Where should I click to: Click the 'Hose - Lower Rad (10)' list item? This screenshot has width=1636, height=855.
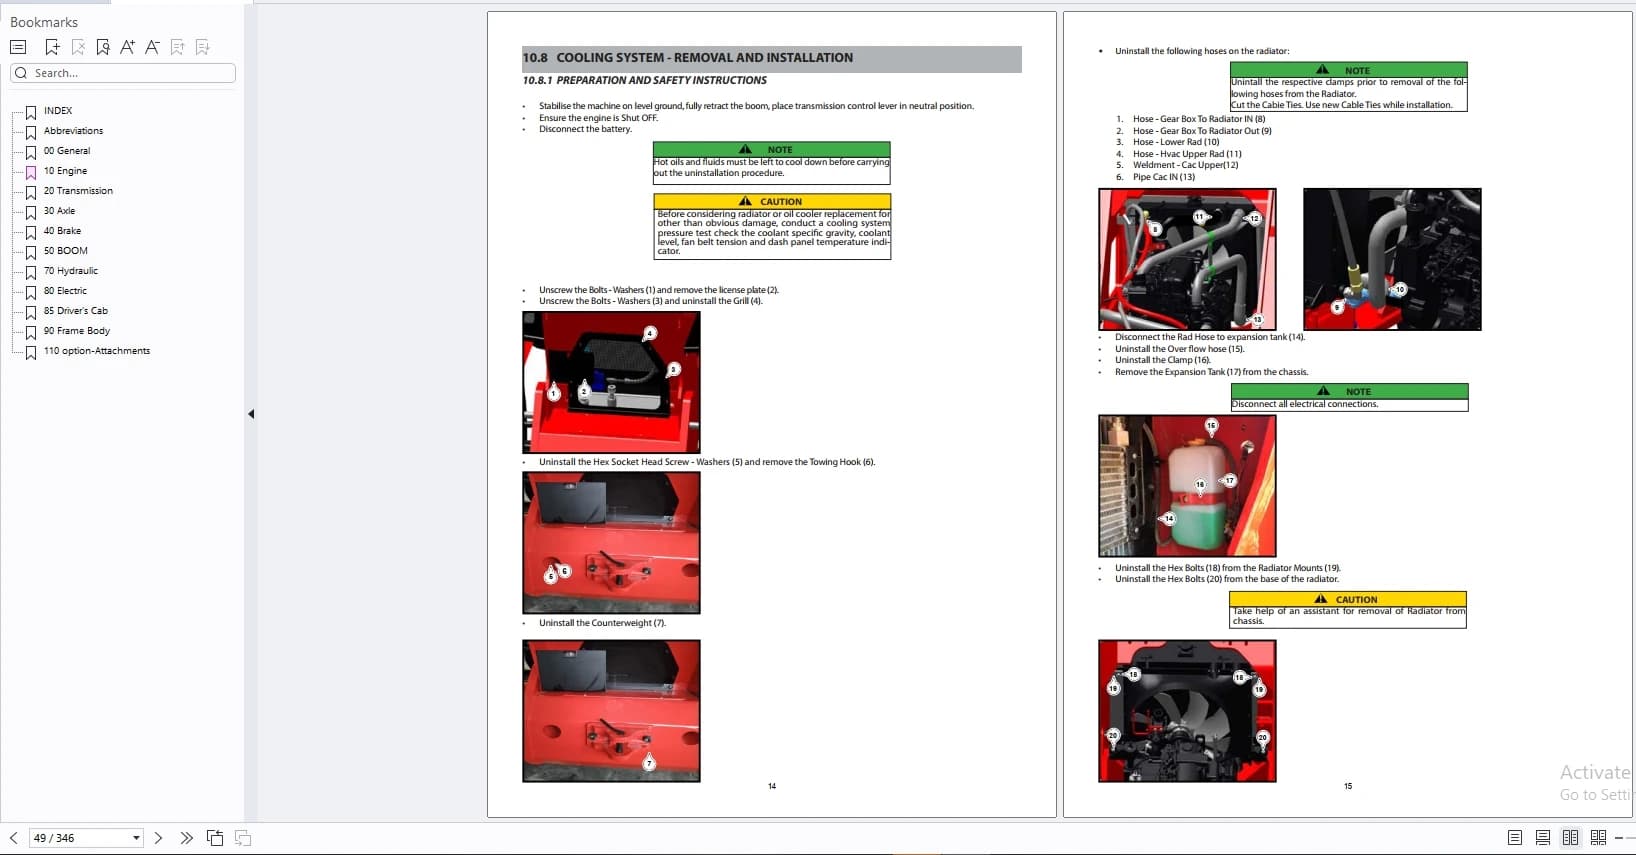1176,142
